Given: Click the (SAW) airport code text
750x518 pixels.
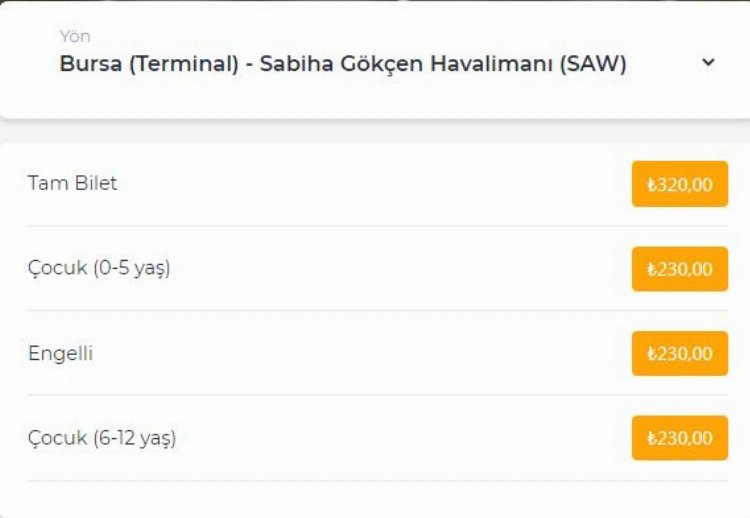Looking at the screenshot, I should 593,64.
